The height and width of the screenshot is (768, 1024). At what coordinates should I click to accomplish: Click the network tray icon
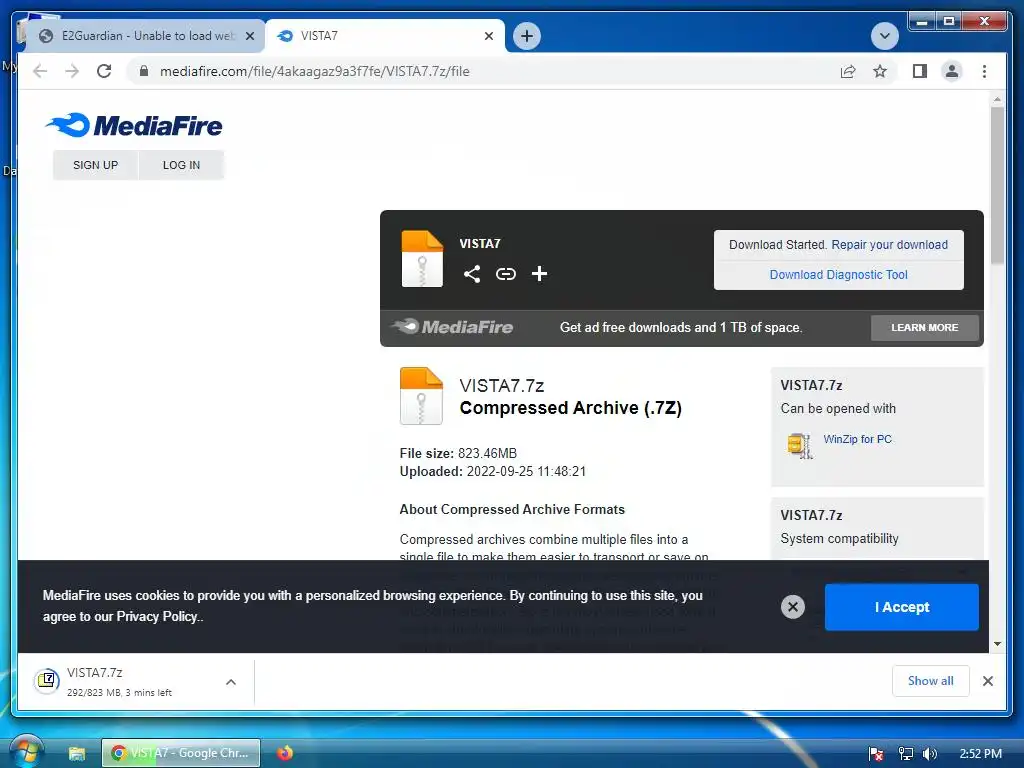[x=905, y=754]
